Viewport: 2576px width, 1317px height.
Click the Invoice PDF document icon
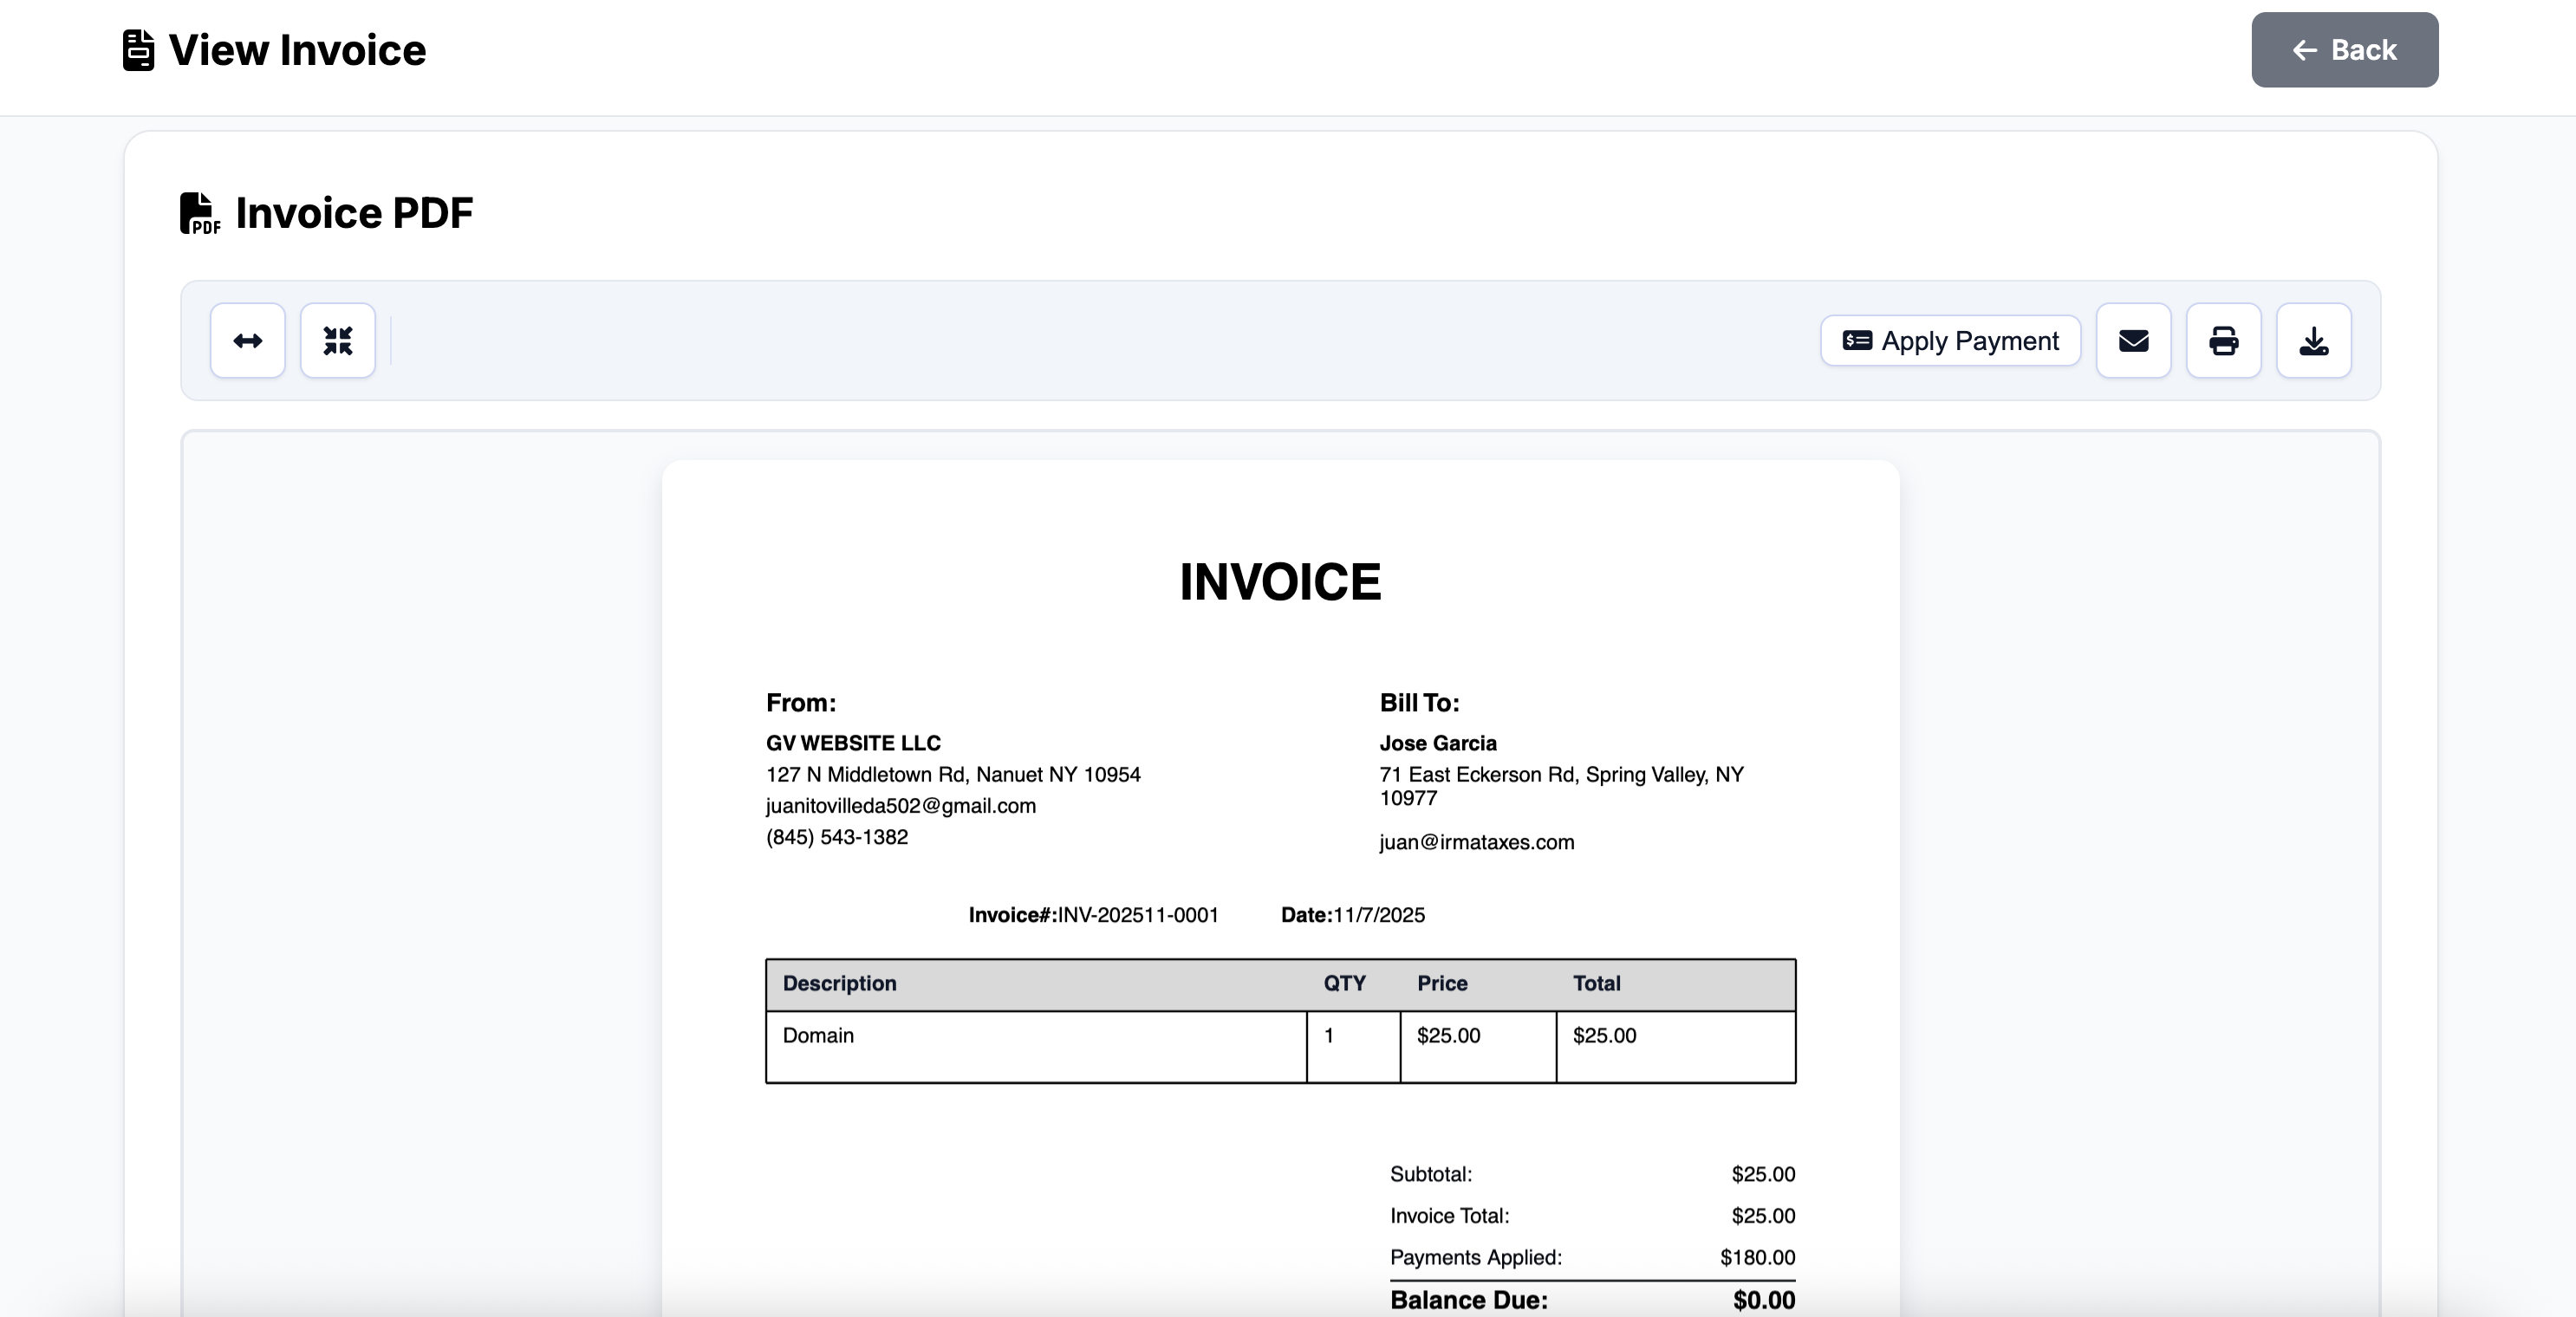[x=199, y=212]
